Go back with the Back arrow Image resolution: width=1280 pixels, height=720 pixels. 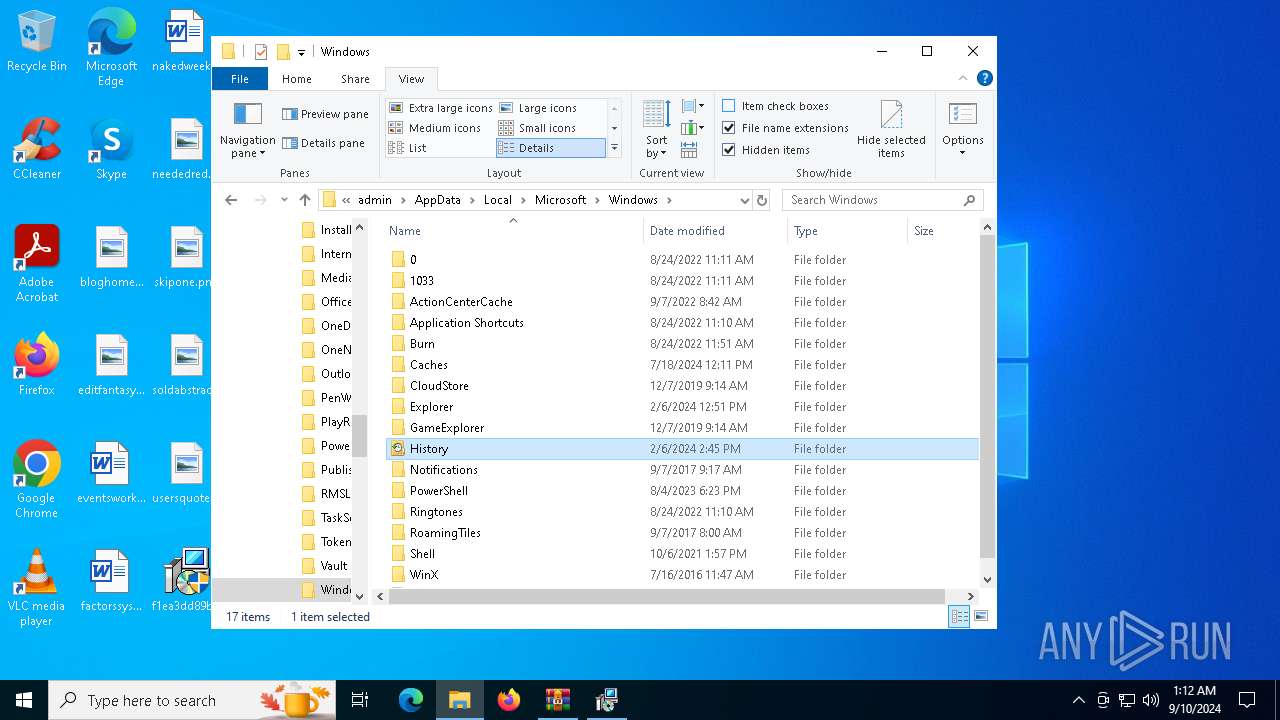[231, 200]
